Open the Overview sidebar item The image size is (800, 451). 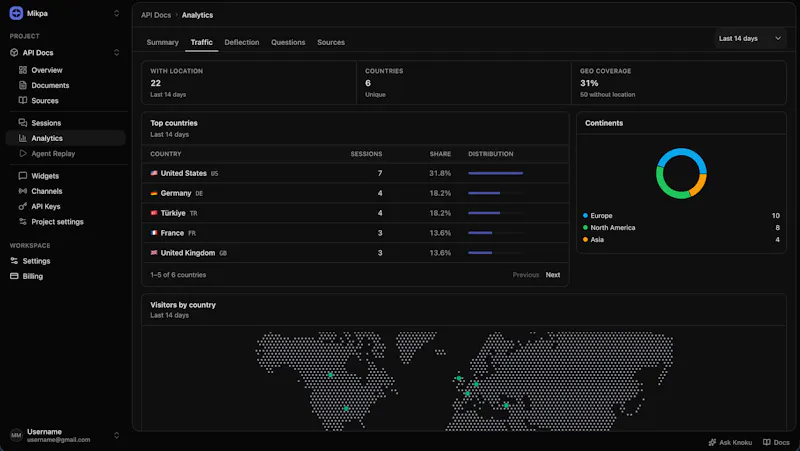tap(65, 70)
